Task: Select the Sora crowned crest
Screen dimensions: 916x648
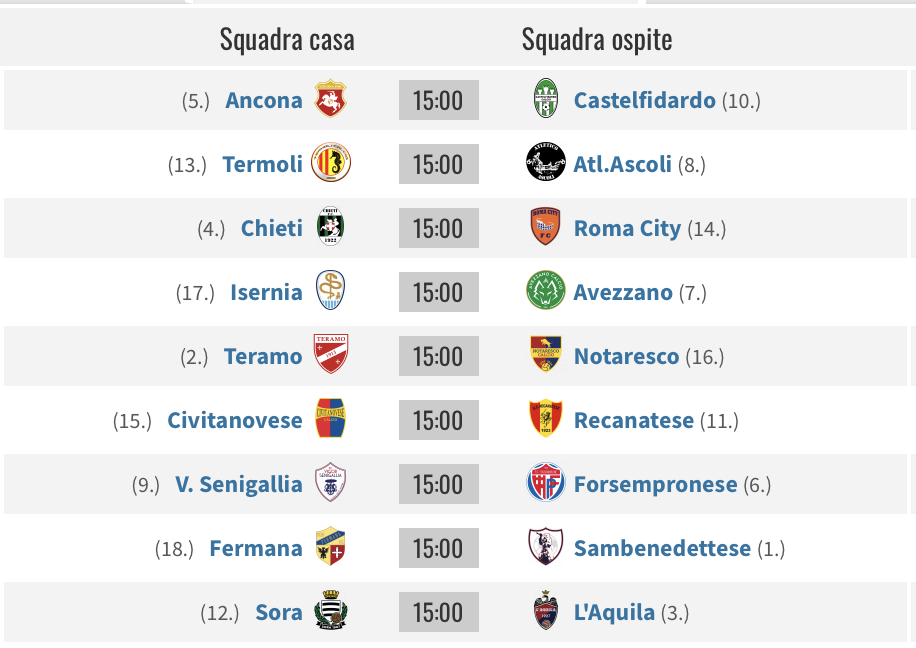Action: point(331,611)
